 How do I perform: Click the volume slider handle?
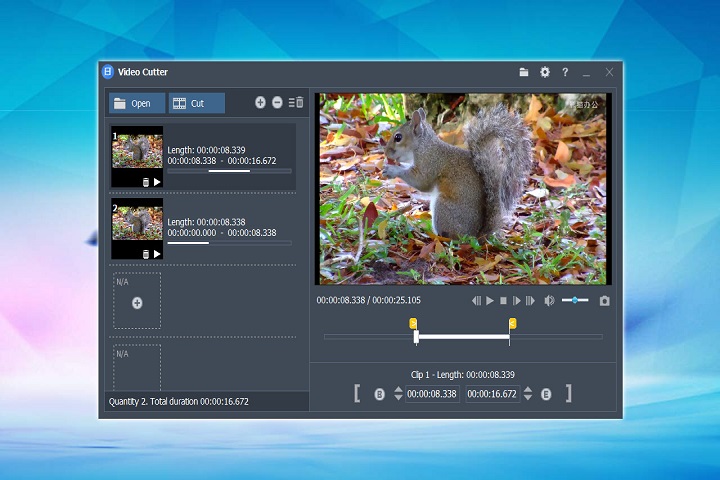[x=574, y=300]
